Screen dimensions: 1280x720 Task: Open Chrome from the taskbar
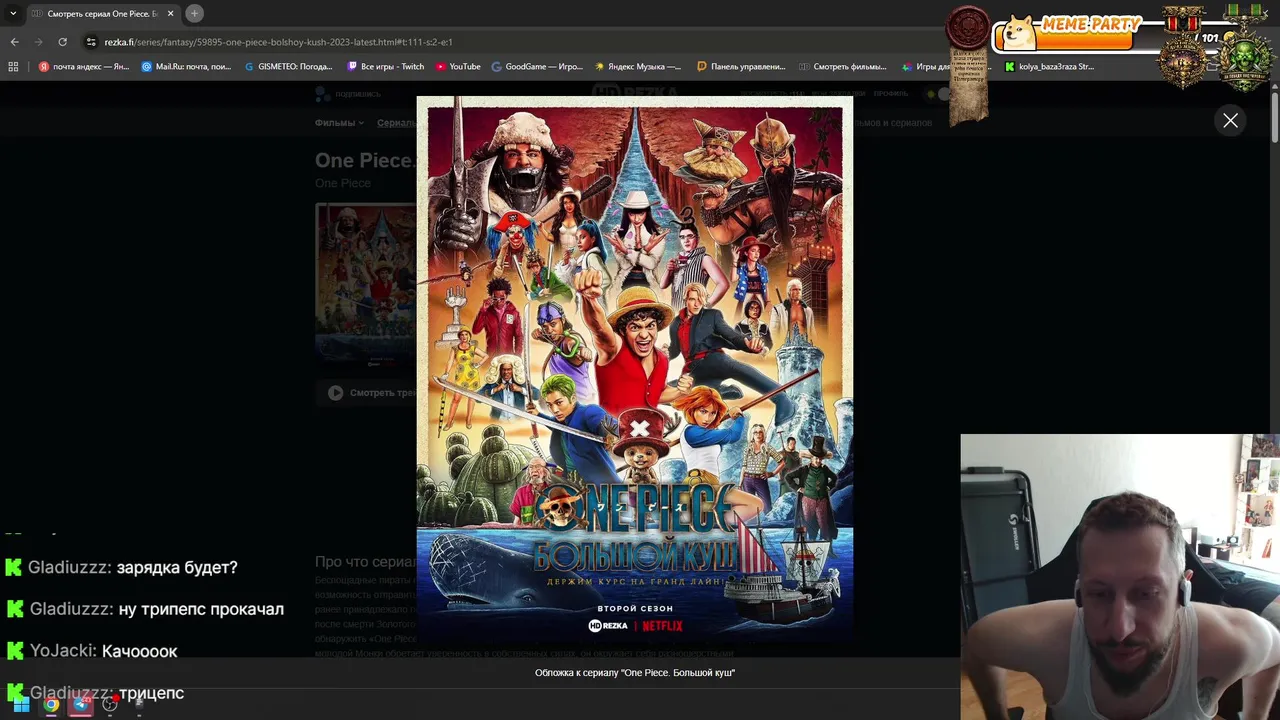pyautogui.click(x=51, y=704)
